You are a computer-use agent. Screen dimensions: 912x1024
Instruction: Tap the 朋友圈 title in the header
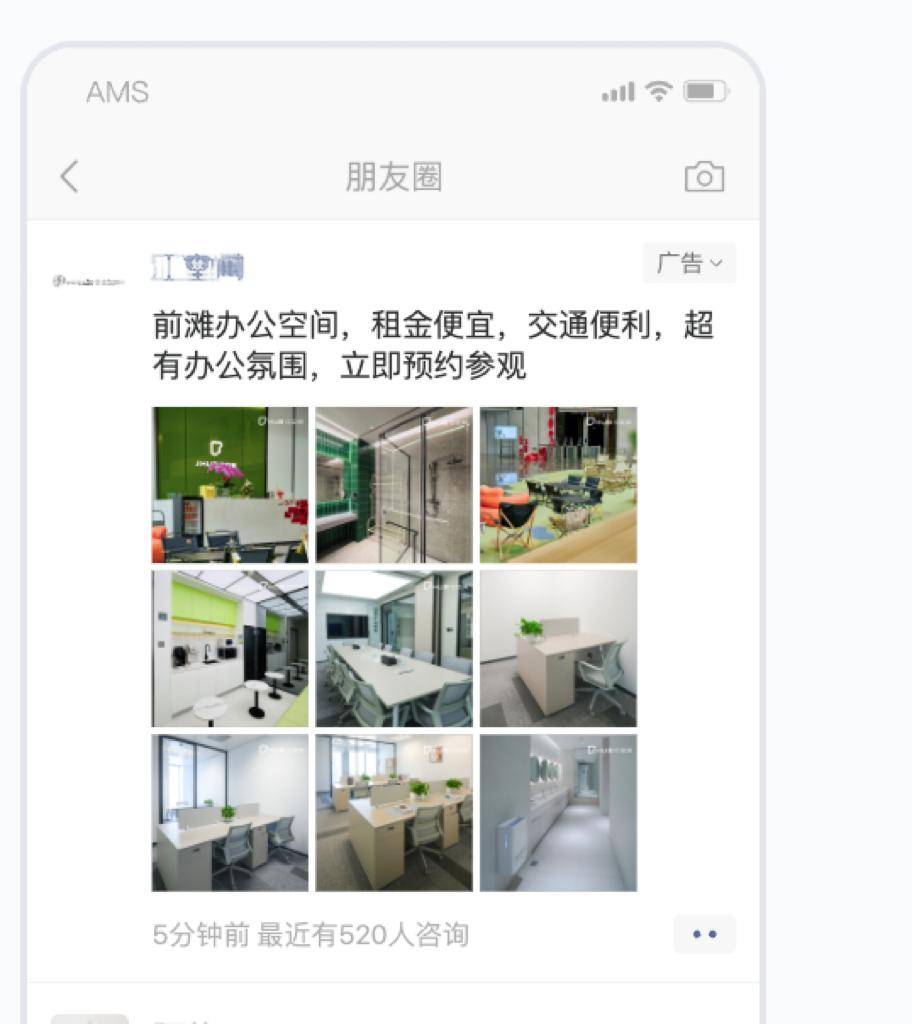394,177
